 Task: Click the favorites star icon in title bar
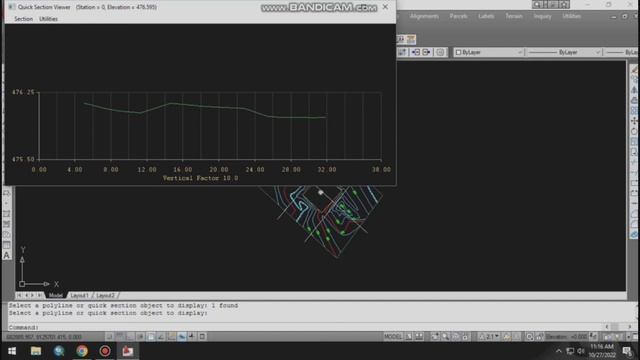tap(564, 4)
